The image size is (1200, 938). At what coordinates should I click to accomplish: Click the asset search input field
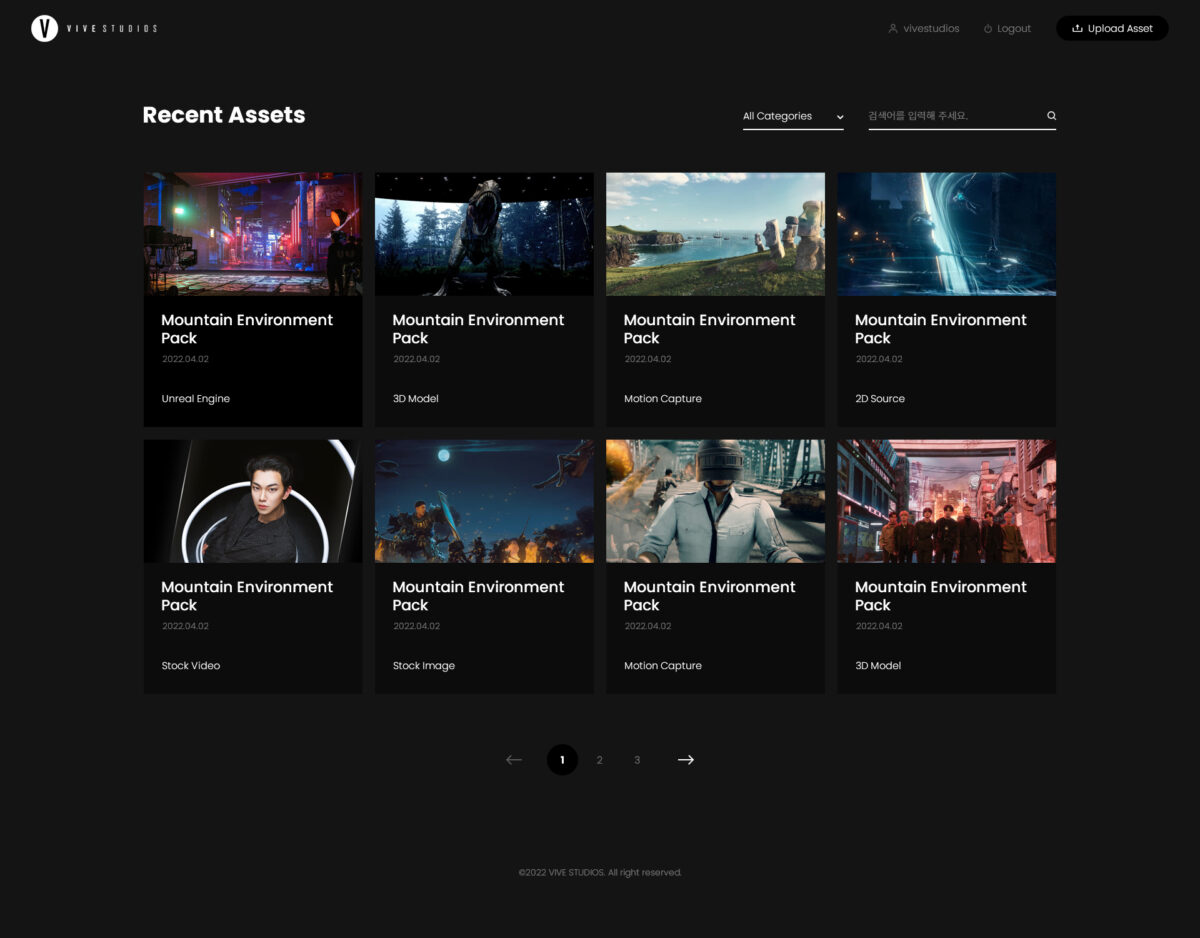[954, 116]
